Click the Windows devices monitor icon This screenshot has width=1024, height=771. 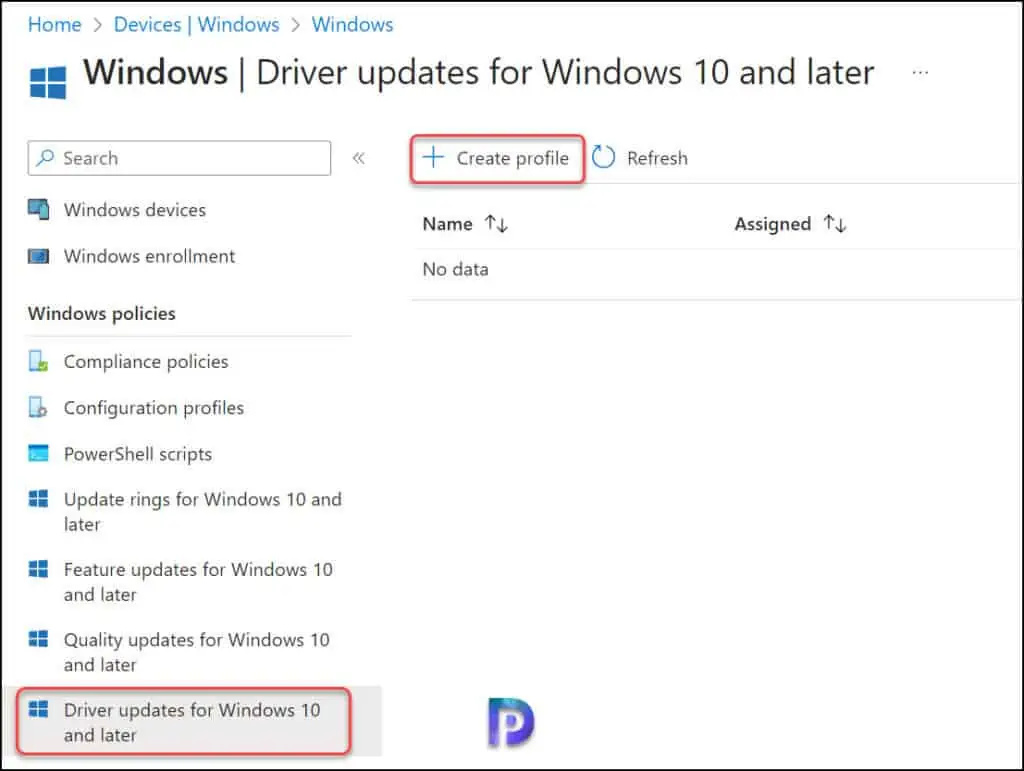tap(39, 210)
